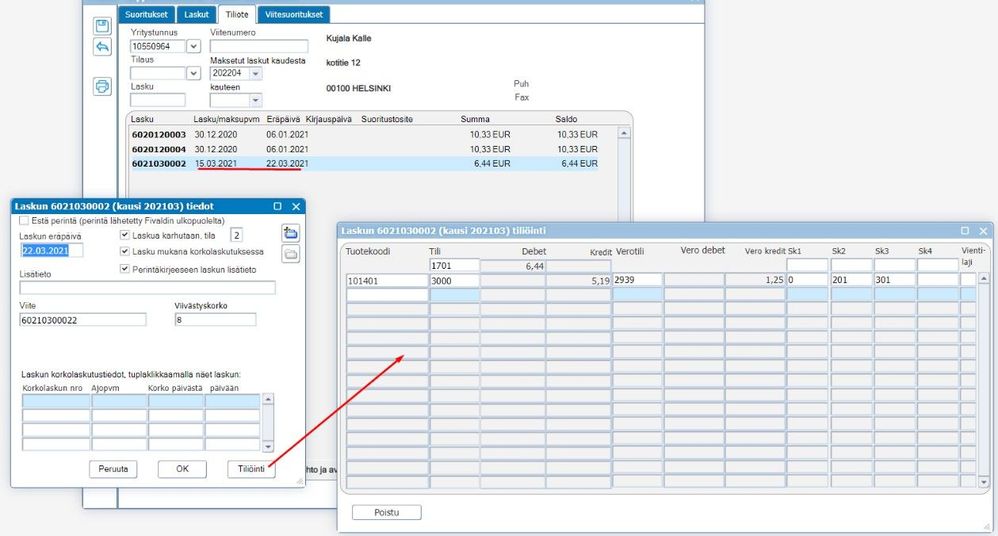Click lower greyed folder icon in tiedot dialog

click(290, 254)
